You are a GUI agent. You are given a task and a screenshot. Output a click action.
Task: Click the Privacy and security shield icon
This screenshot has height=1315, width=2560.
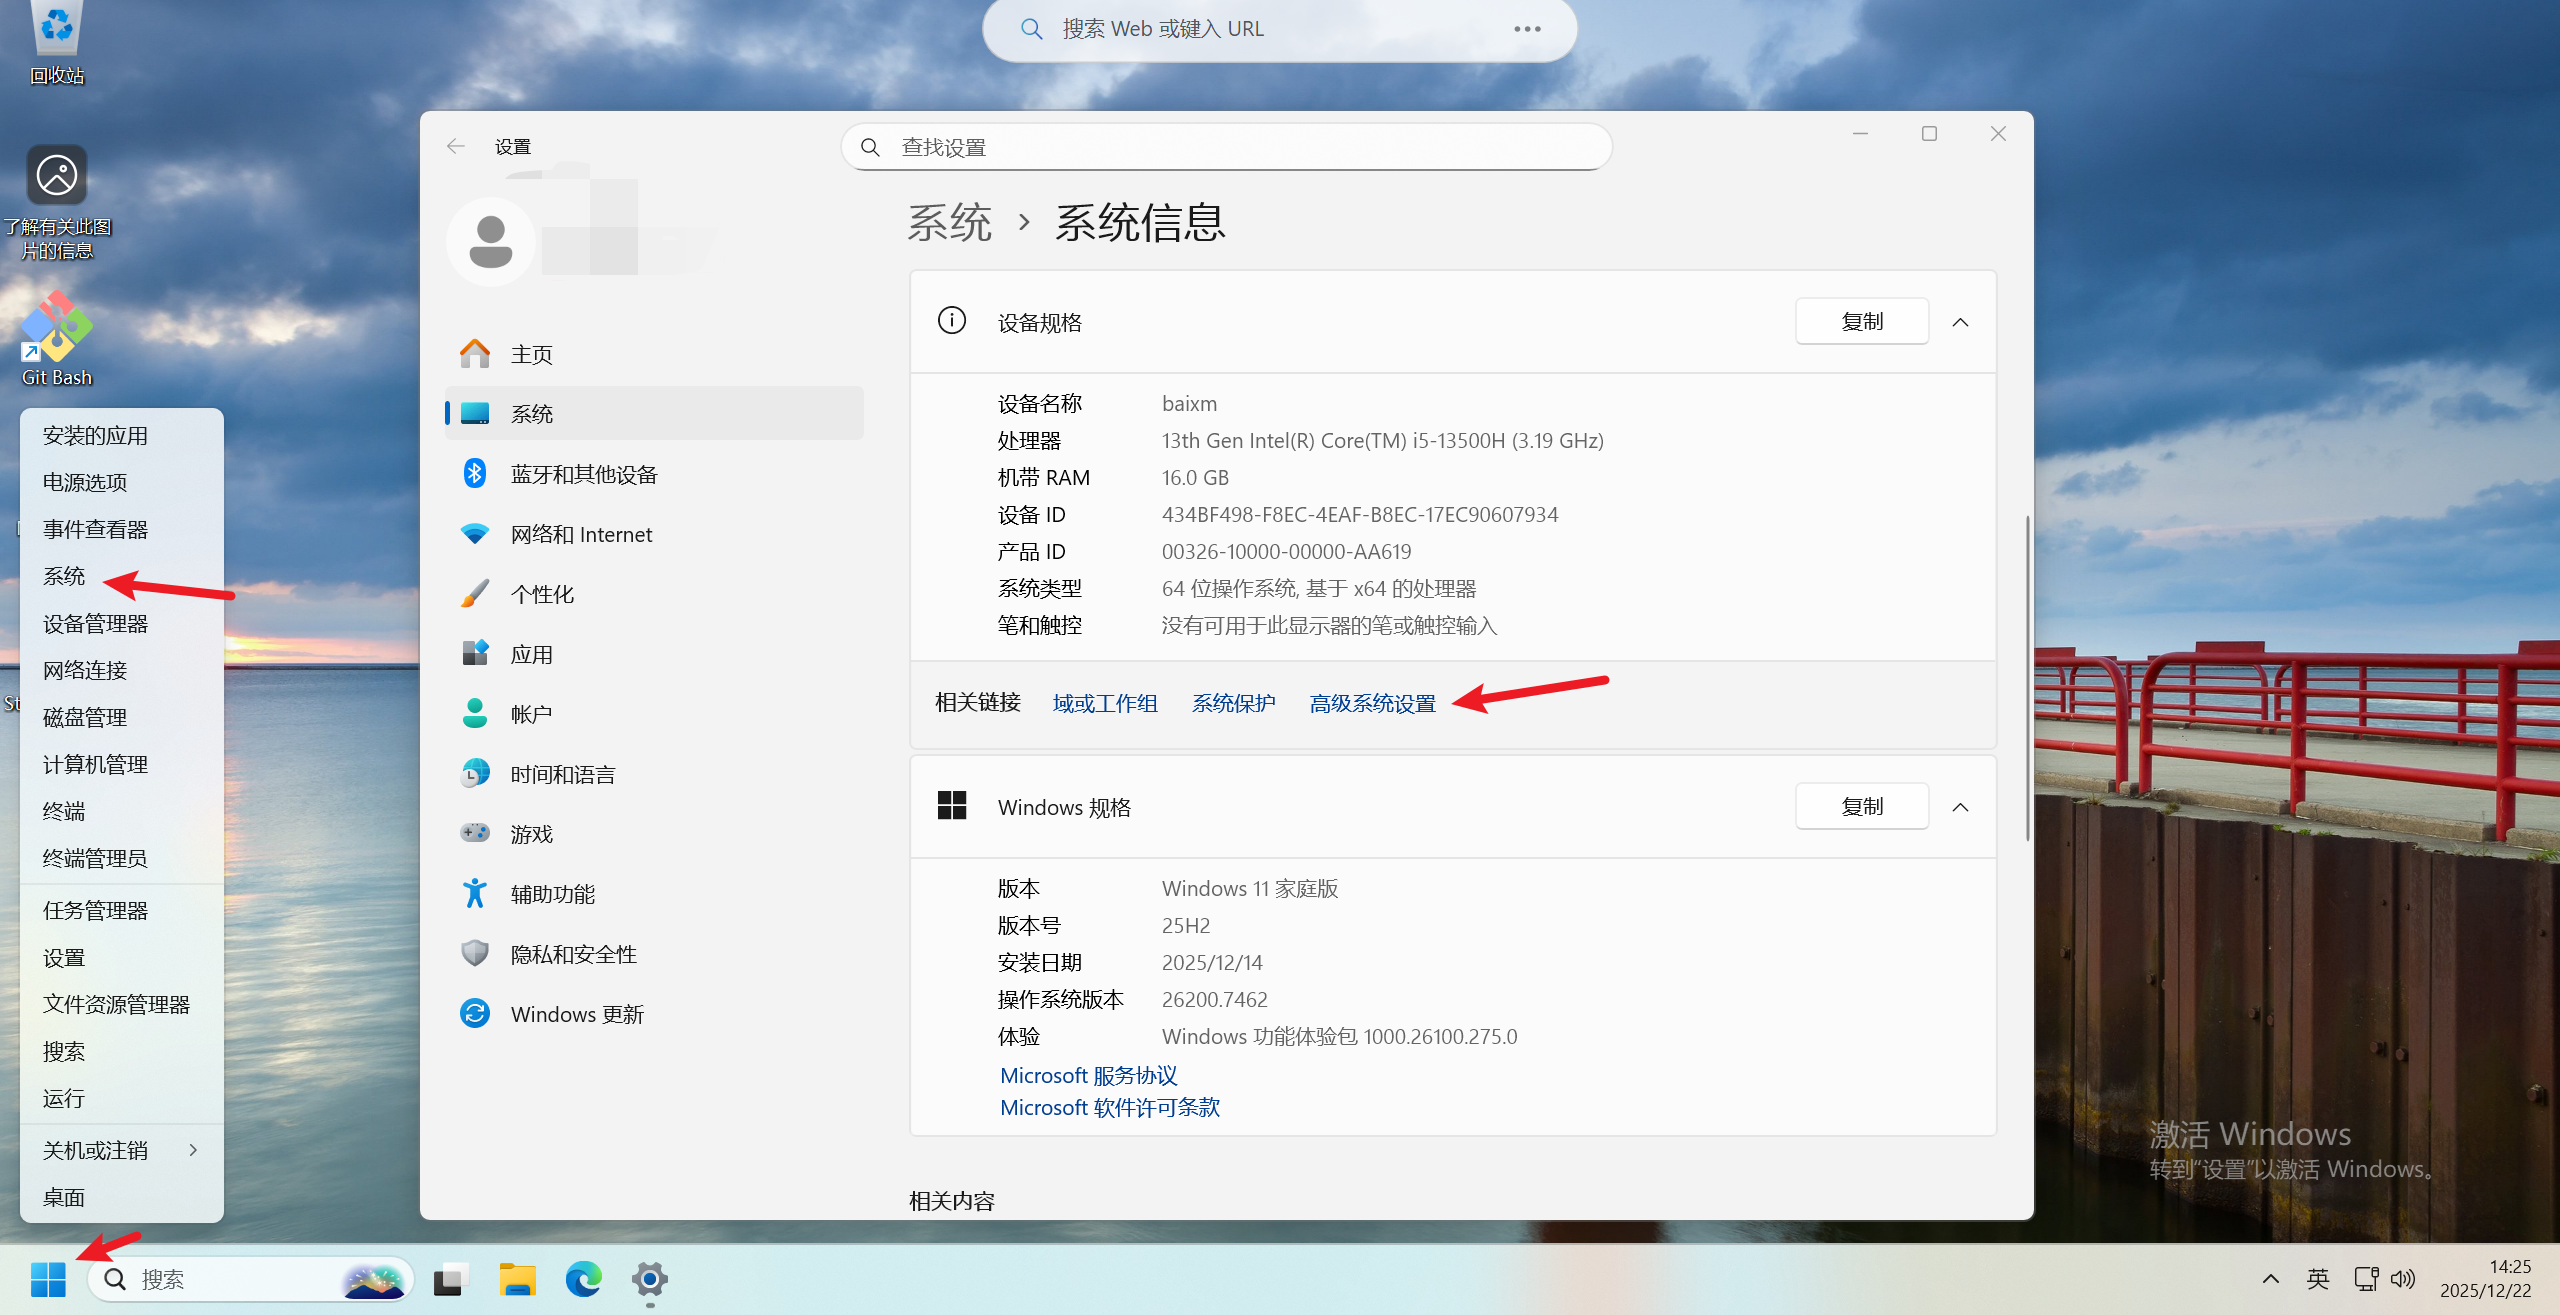click(x=475, y=954)
